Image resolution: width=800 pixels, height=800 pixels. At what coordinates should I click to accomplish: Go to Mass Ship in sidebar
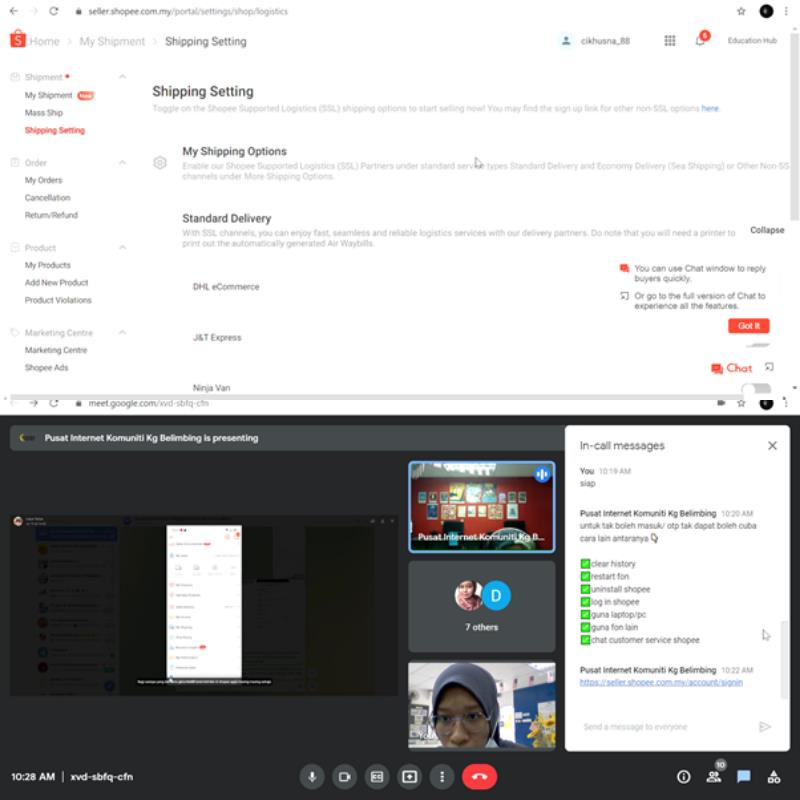click(x=43, y=113)
